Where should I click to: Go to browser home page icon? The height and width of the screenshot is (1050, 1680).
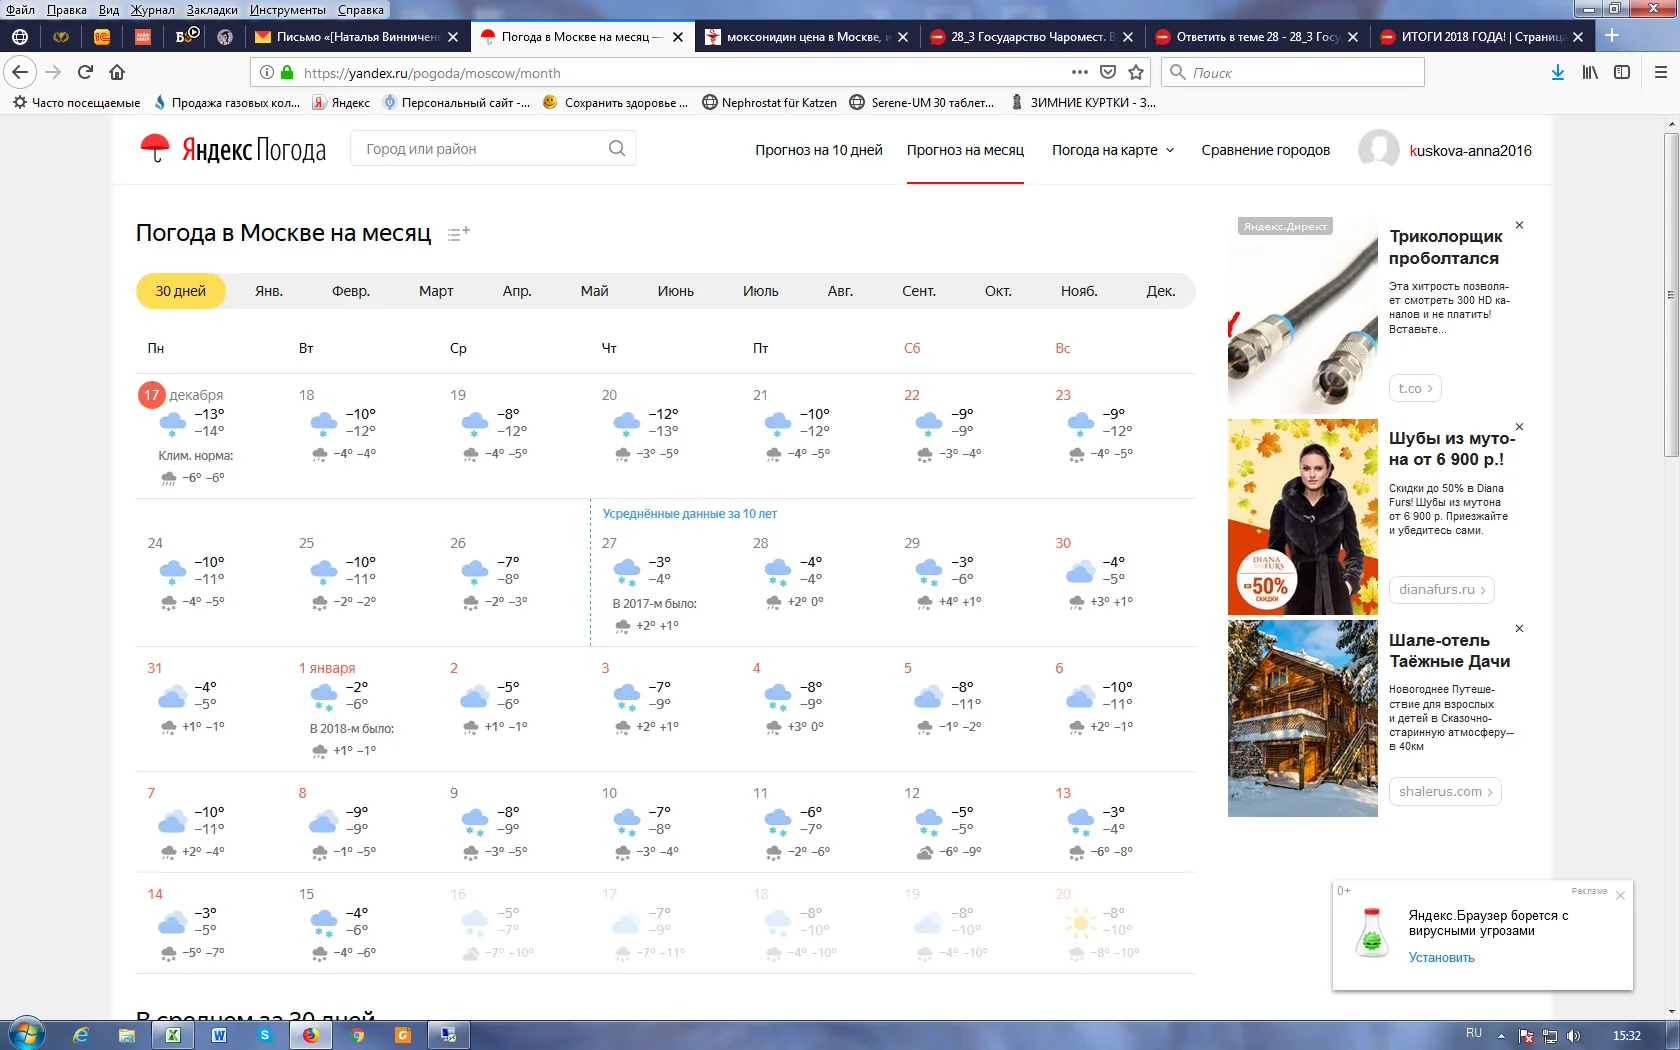tap(117, 72)
